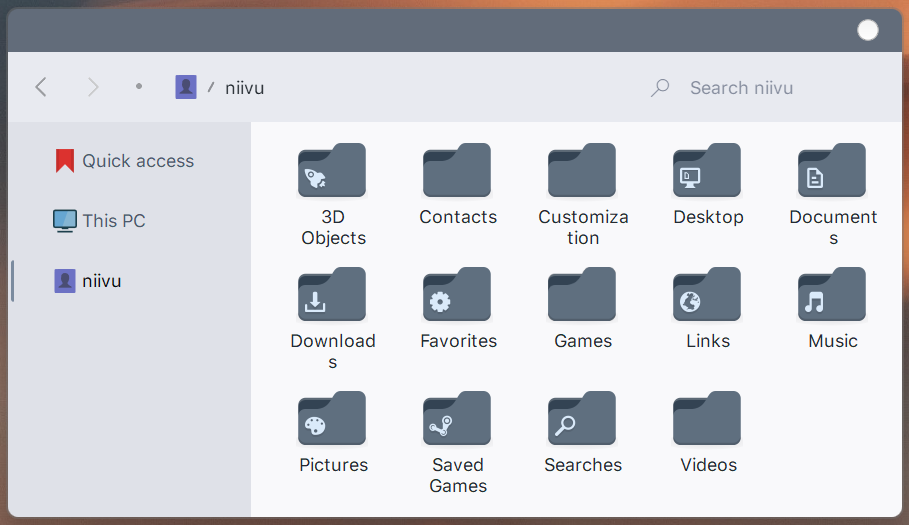Open the 3D Objects folder

[332, 172]
